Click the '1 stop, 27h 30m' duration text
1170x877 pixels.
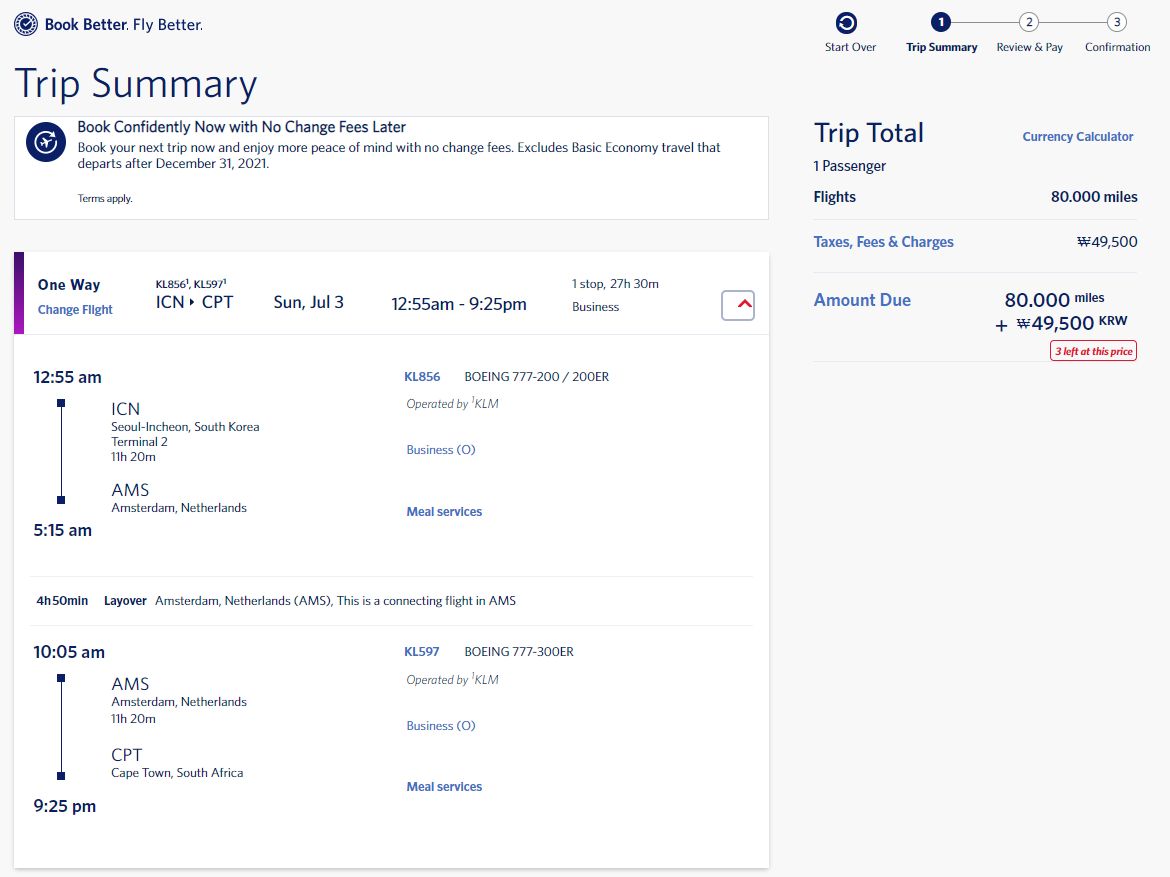[616, 284]
